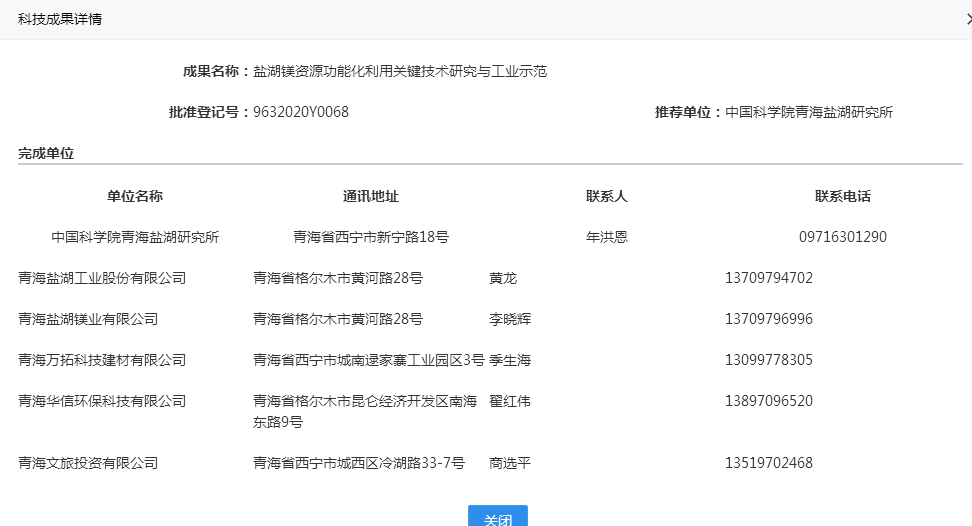Click the 单位名称 column header
This screenshot has height=526, width=972.
pyautogui.click(x=135, y=196)
